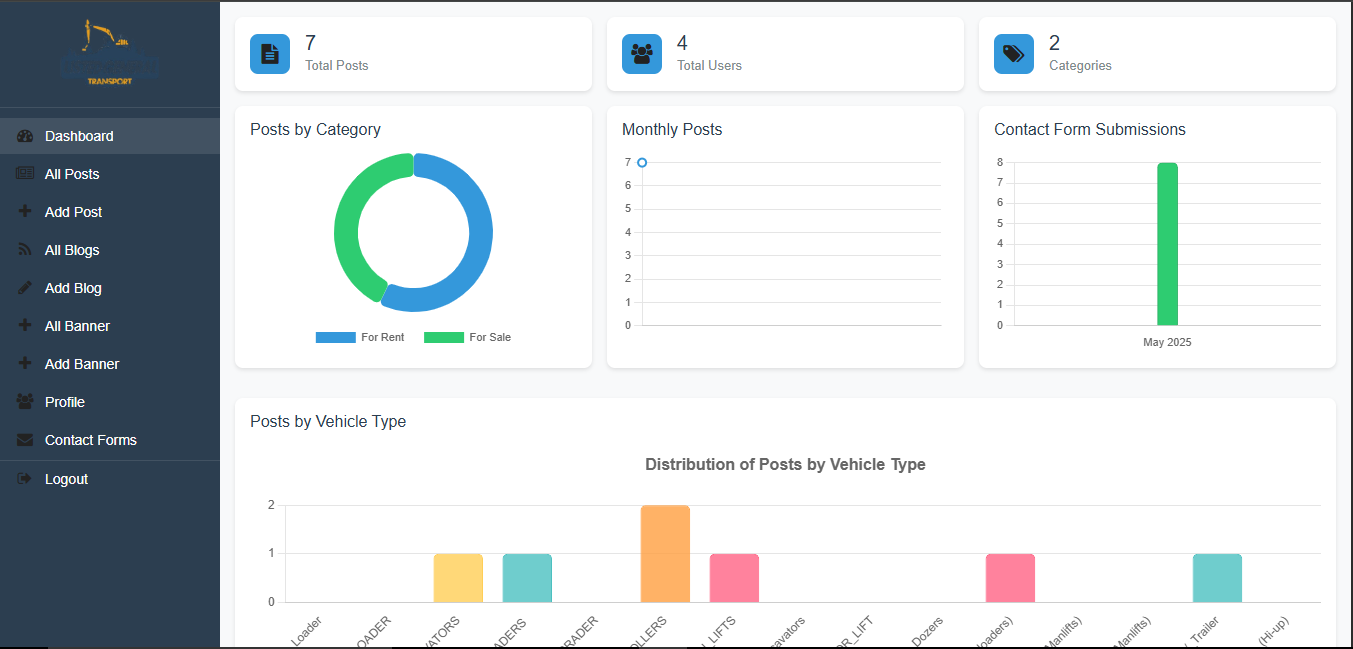This screenshot has width=1353, height=649.
Task: Click the pink bar above the _LIFTS label
Action: point(734,578)
